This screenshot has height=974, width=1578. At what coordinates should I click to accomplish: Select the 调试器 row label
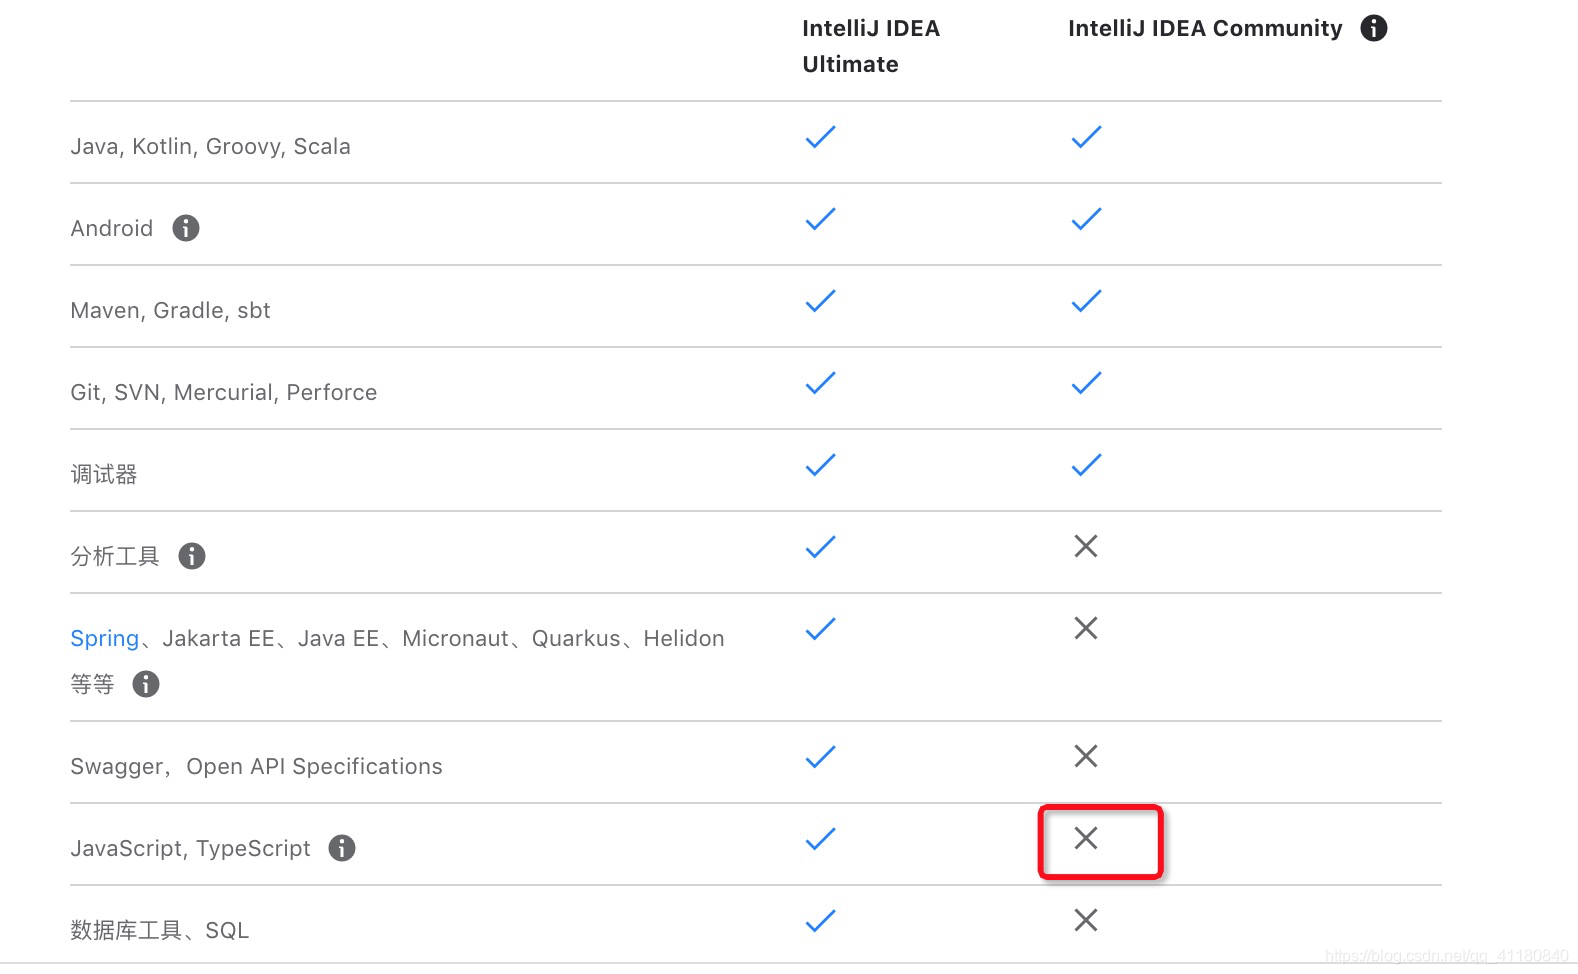pyautogui.click(x=103, y=474)
